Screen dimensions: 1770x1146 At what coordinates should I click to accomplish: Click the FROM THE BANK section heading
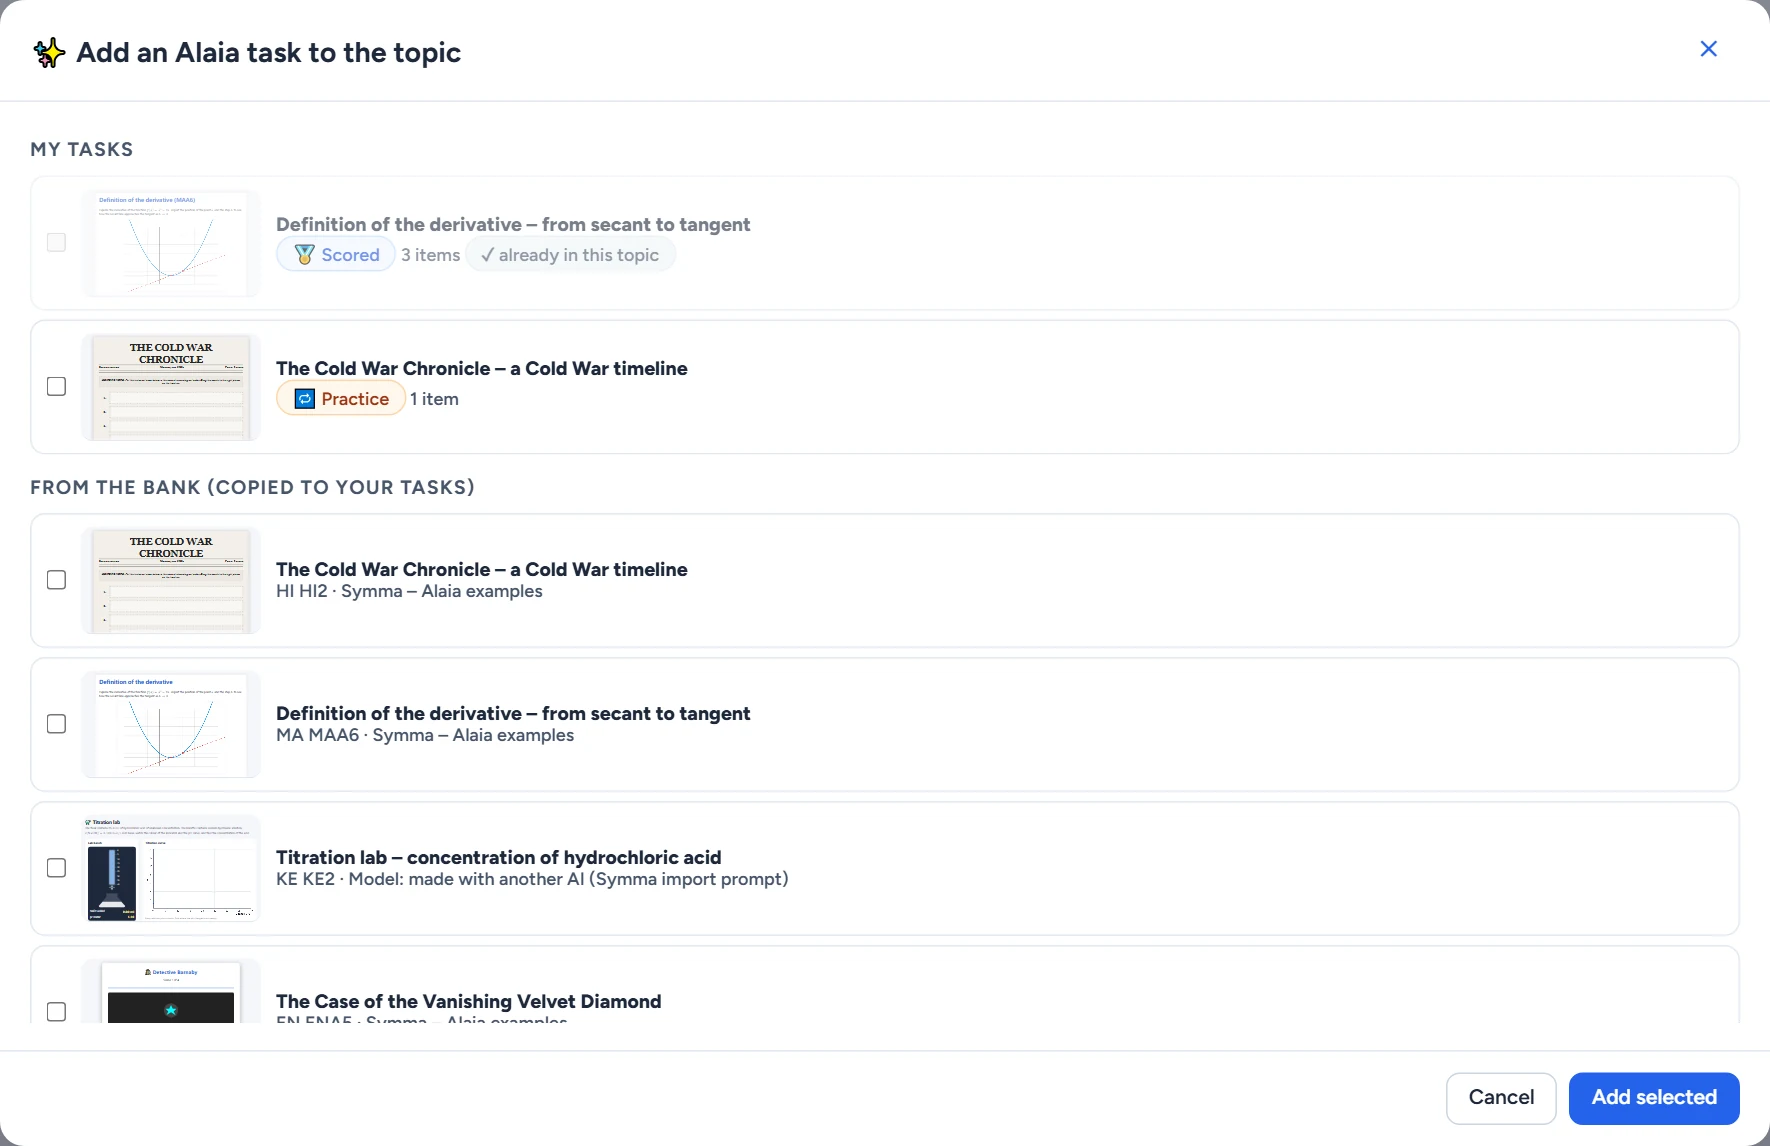(252, 487)
